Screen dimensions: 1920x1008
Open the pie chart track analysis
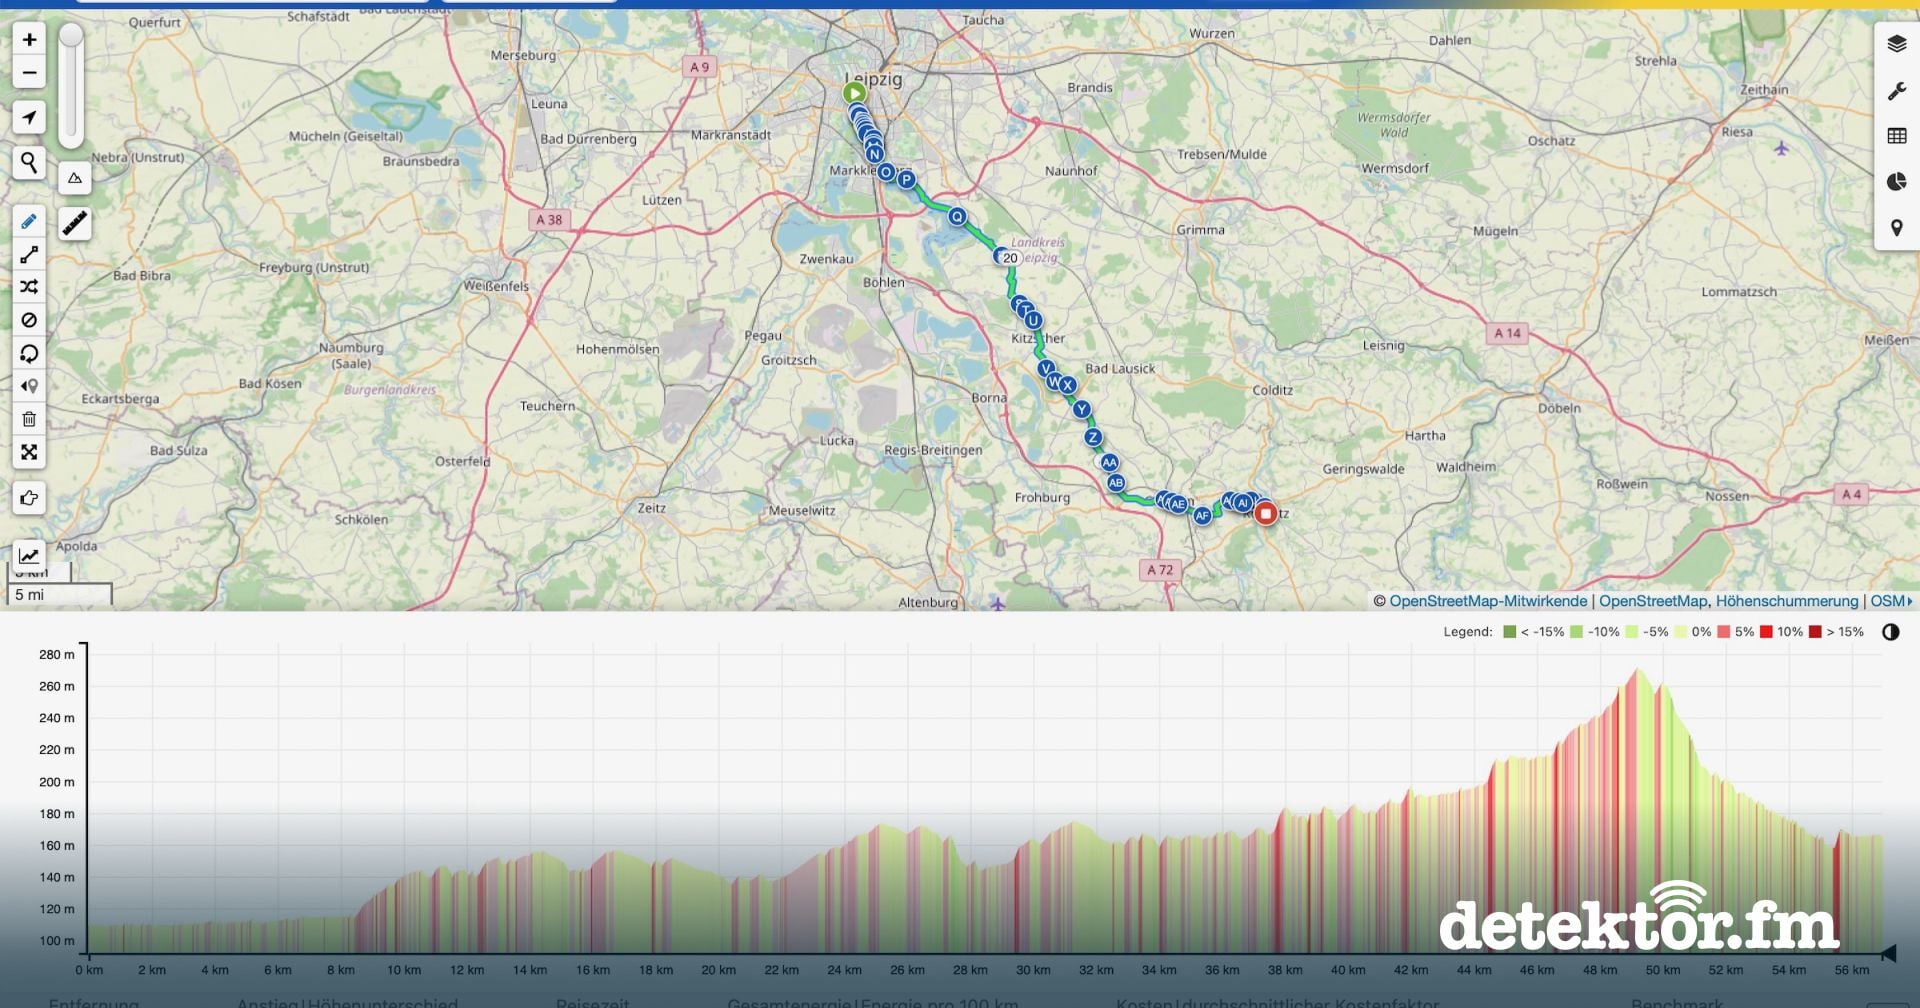pos(1896,182)
